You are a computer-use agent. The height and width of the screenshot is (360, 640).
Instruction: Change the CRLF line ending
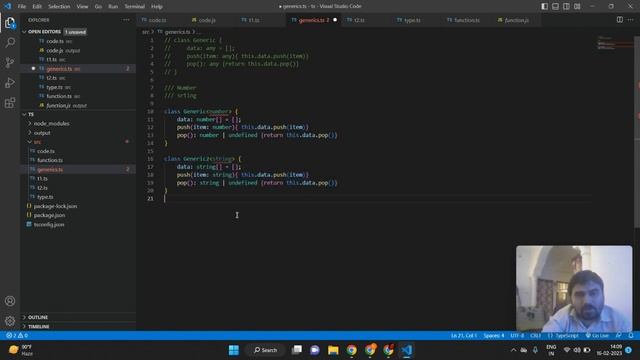point(536,336)
